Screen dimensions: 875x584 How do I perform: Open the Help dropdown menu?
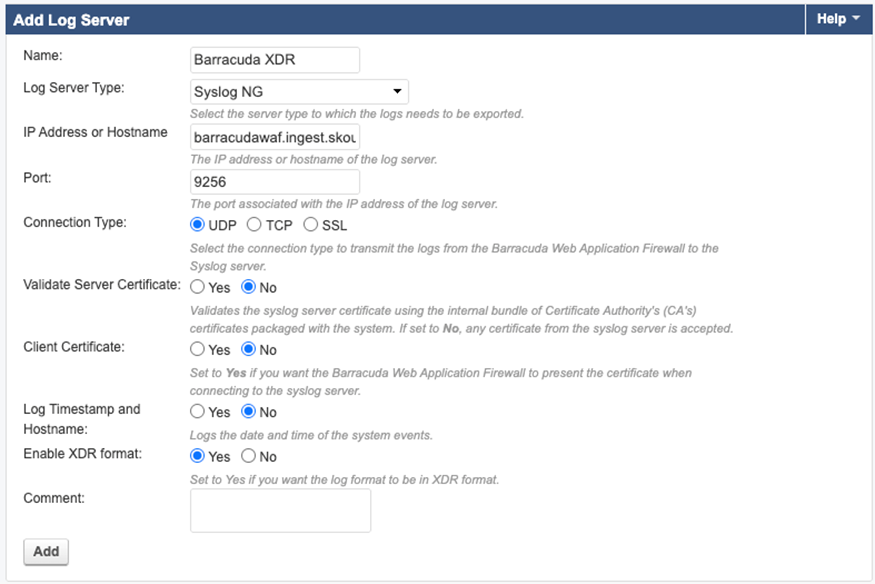pos(838,19)
